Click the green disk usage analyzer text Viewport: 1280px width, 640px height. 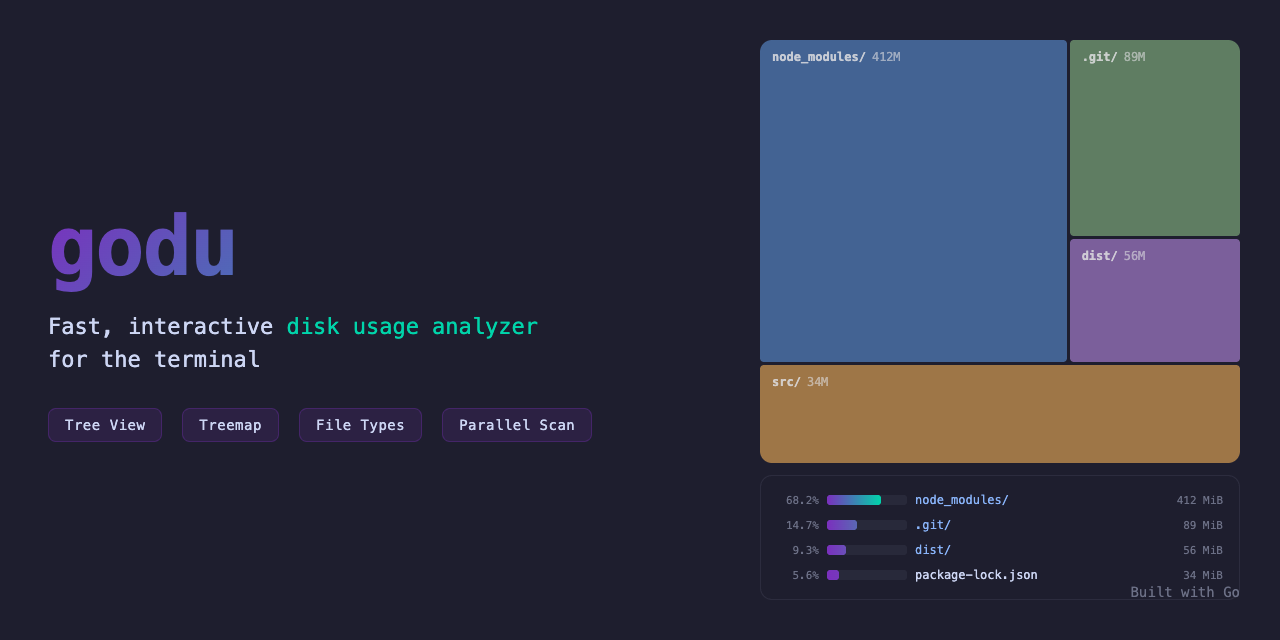412,327
